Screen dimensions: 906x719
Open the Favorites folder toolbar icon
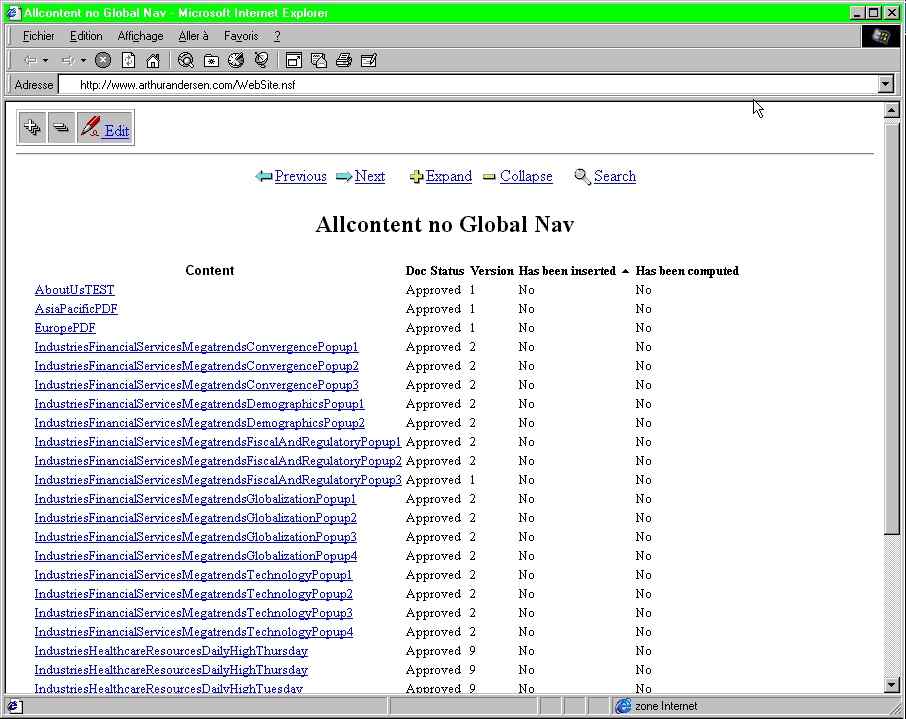[x=211, y=60]
